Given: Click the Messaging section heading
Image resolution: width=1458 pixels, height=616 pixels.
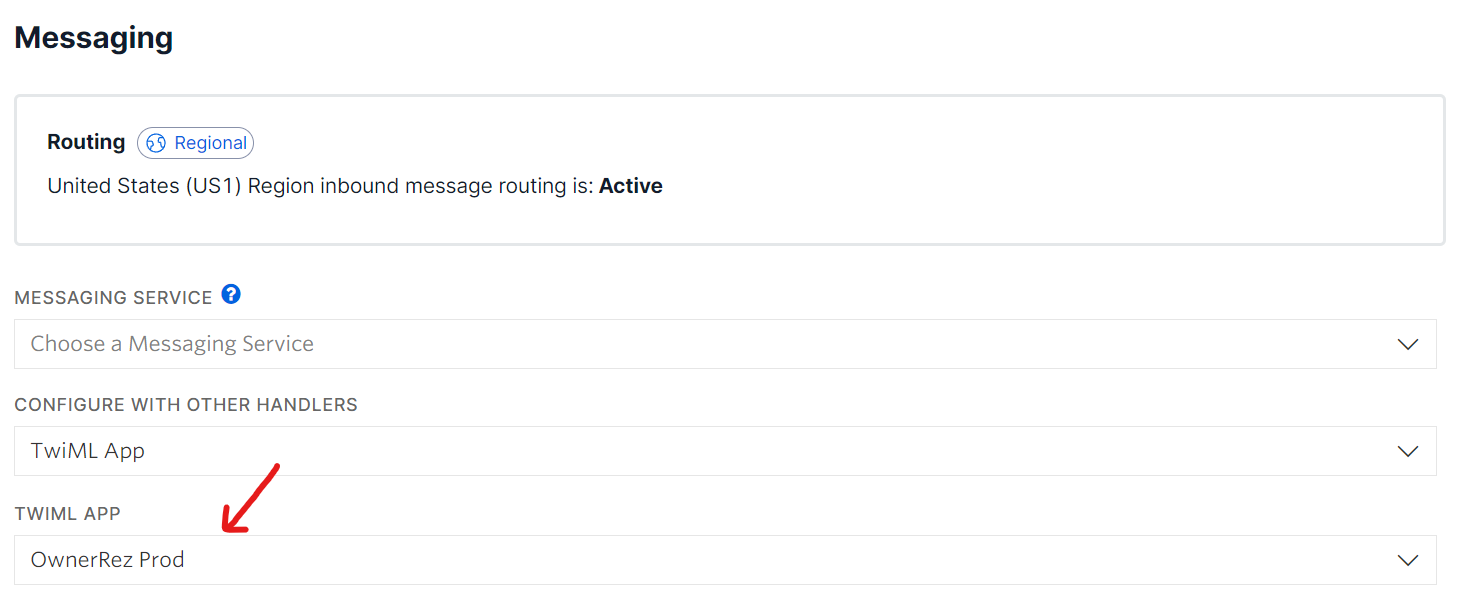Looking at the screenshot, I should tap(94, 38).
